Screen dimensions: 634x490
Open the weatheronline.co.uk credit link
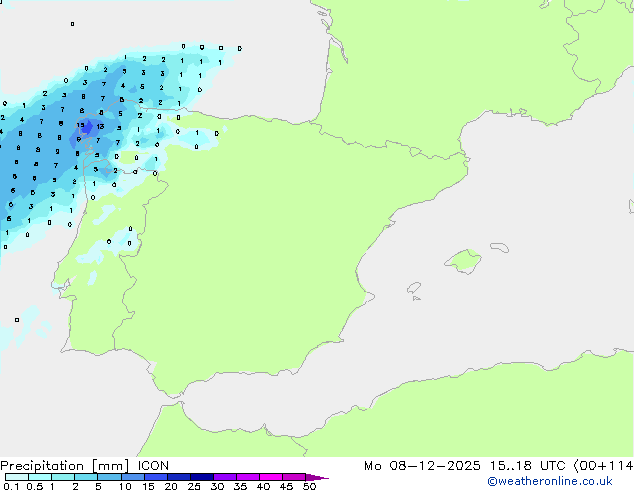pos(550,482)
